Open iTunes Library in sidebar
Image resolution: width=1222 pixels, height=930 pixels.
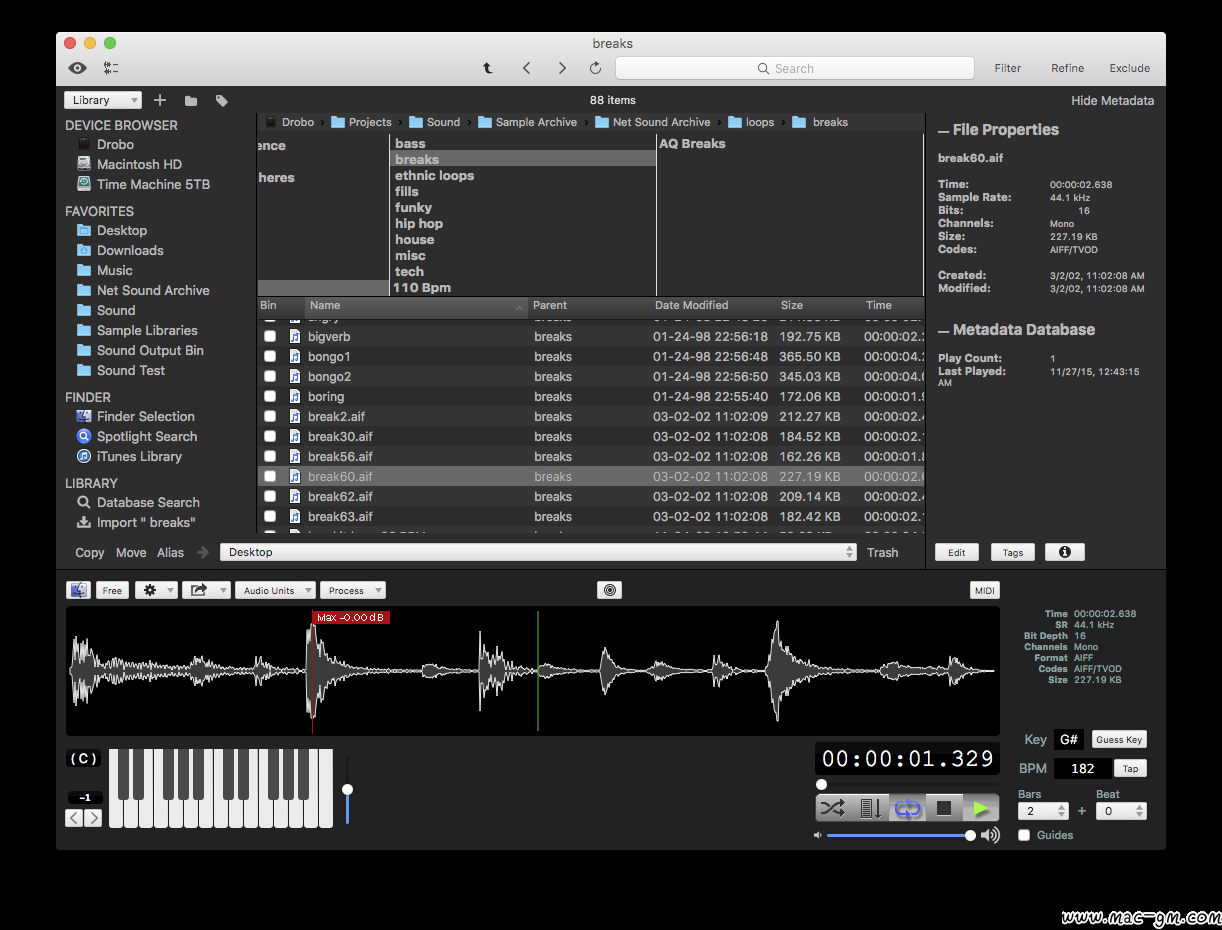tap(139, 456)
